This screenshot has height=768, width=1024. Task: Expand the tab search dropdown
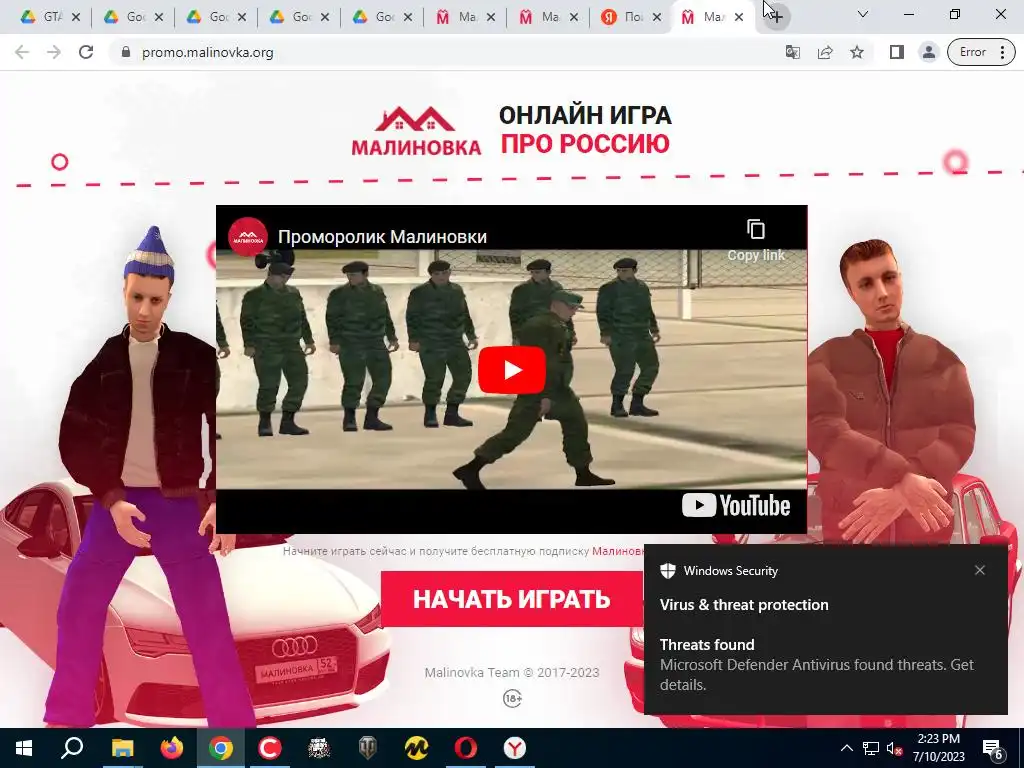click(x=863, y=14)
